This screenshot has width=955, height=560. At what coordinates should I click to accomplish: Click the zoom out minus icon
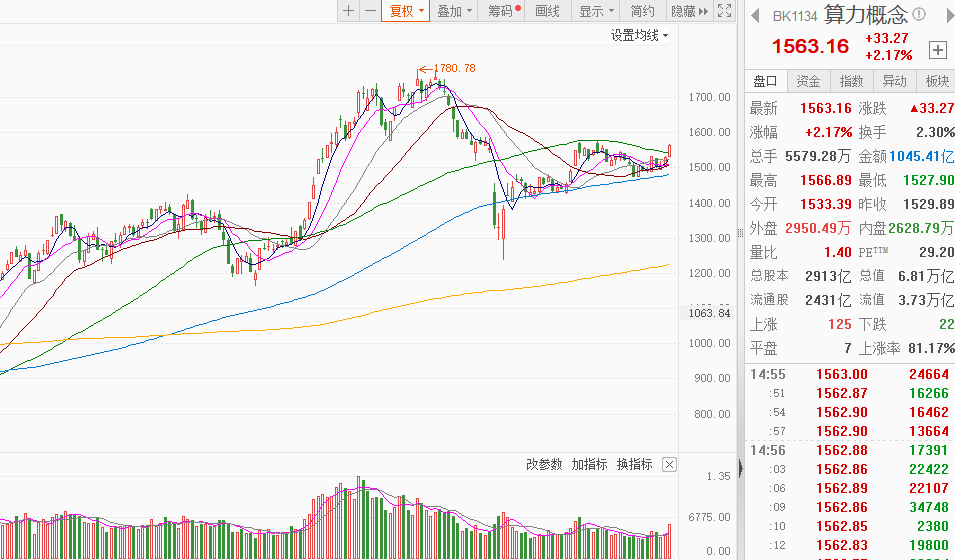(x=370, y=11)
